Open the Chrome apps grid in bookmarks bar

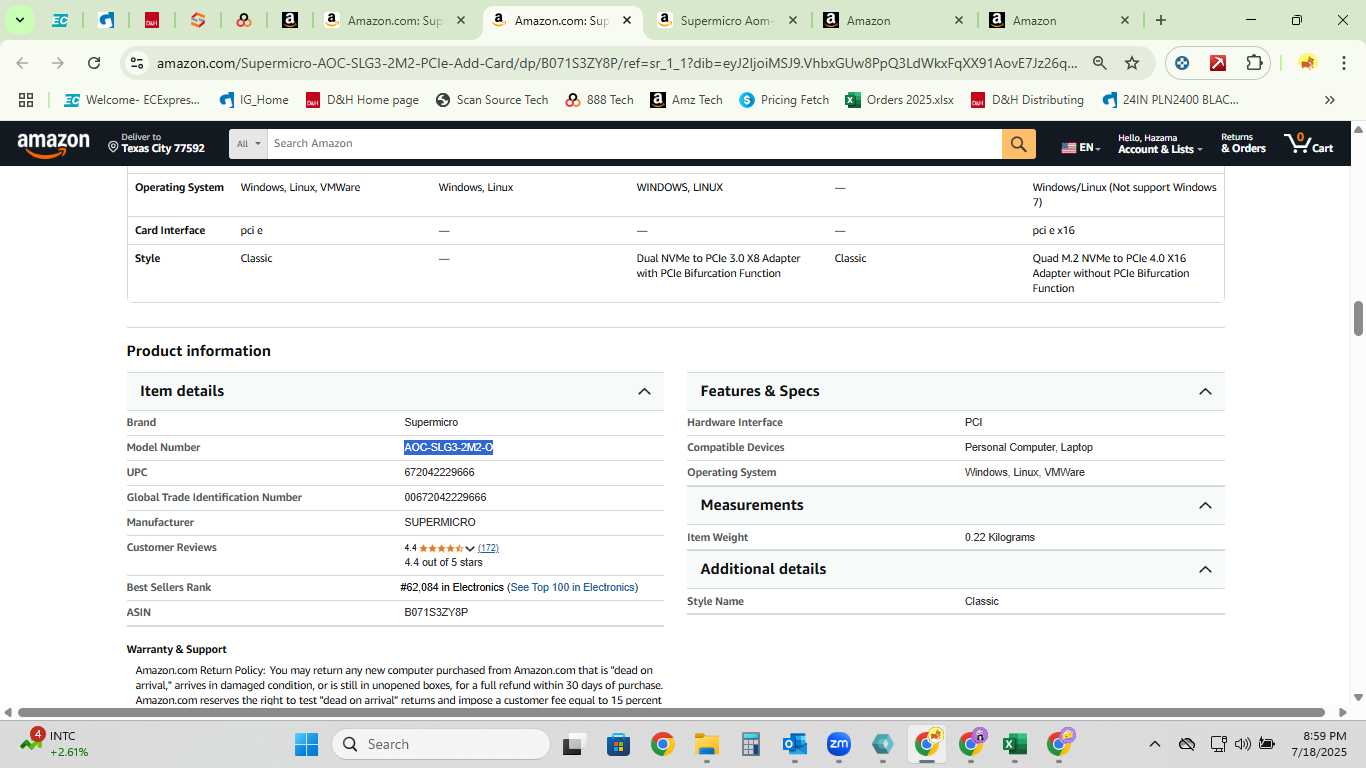click(x=26, y=100)
